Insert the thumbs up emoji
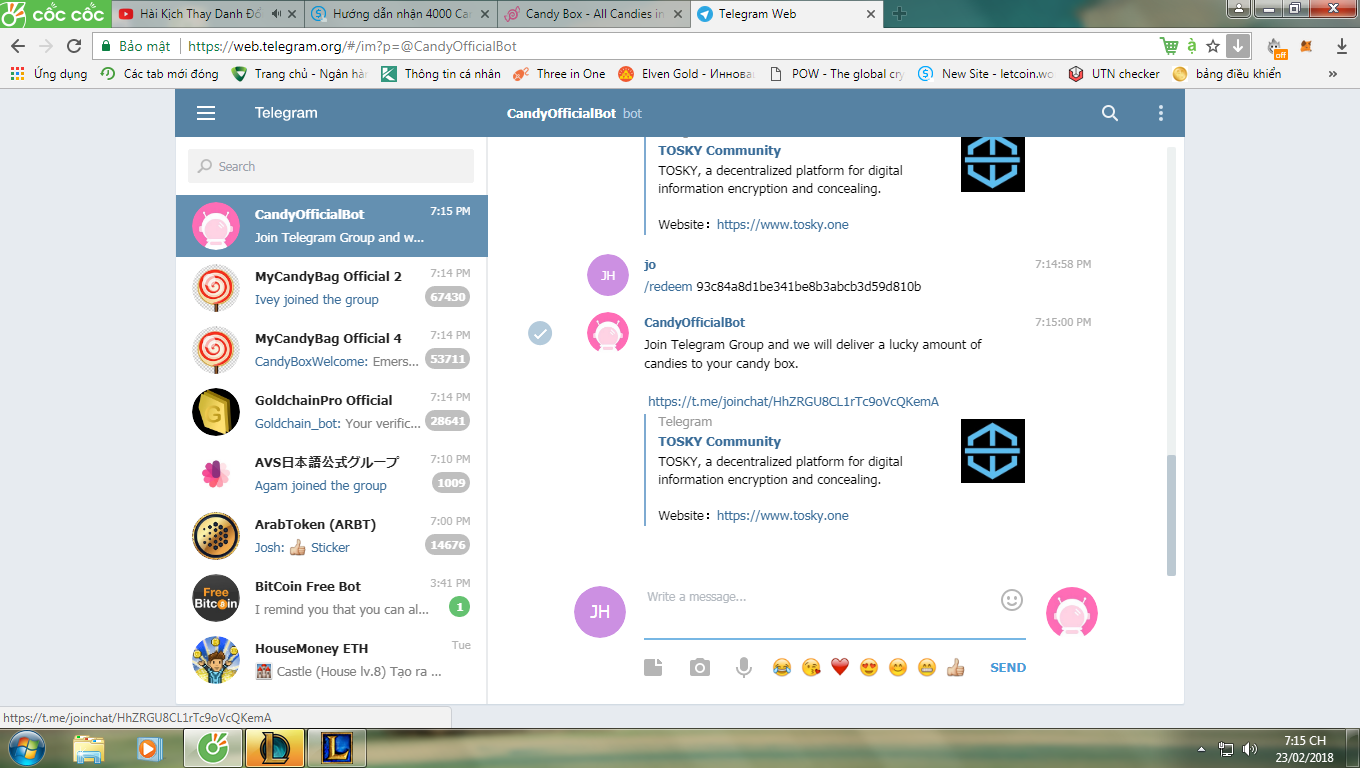The width and height of the screenshot is (1360, 768). [x=956, y=667]
